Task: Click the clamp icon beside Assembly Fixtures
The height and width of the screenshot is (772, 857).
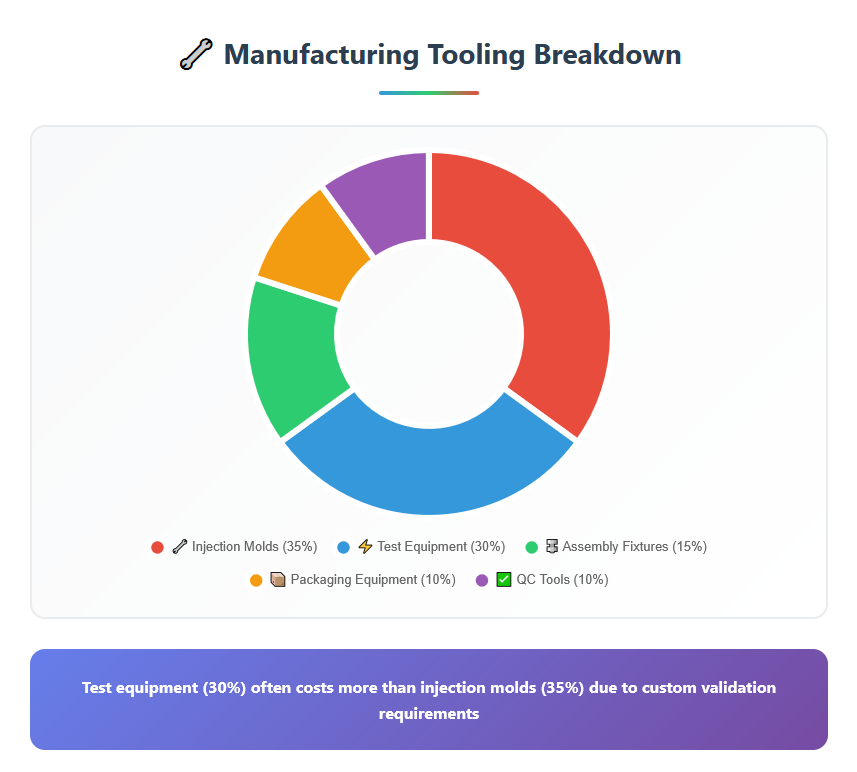Action: pos(551,547)
